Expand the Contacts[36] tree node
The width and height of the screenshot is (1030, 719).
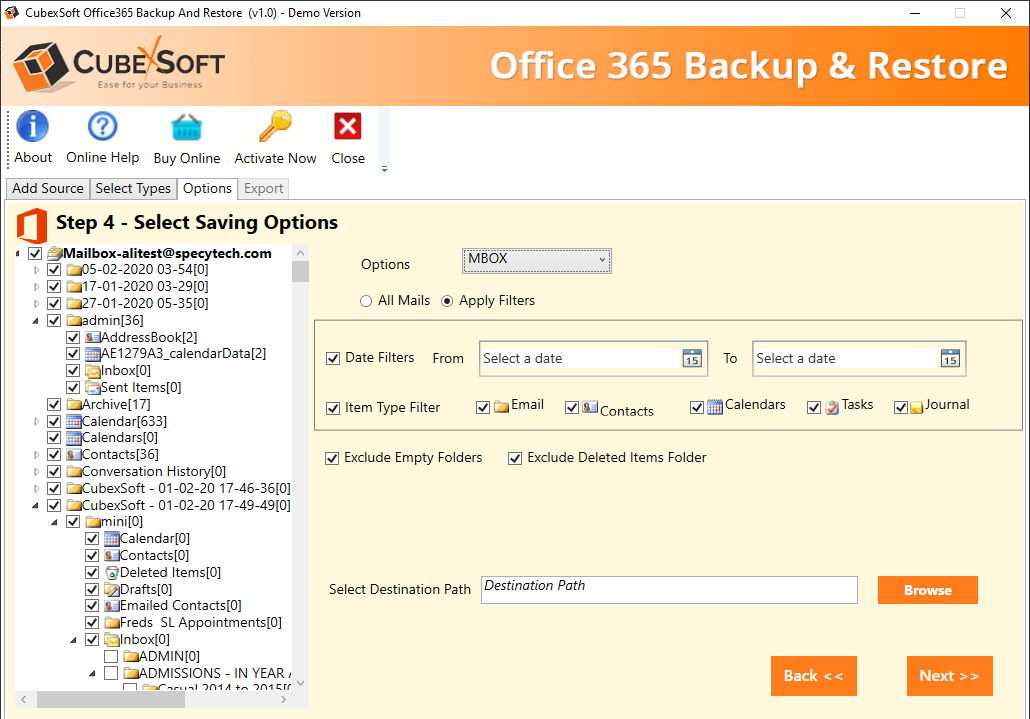tap(36, 455)
